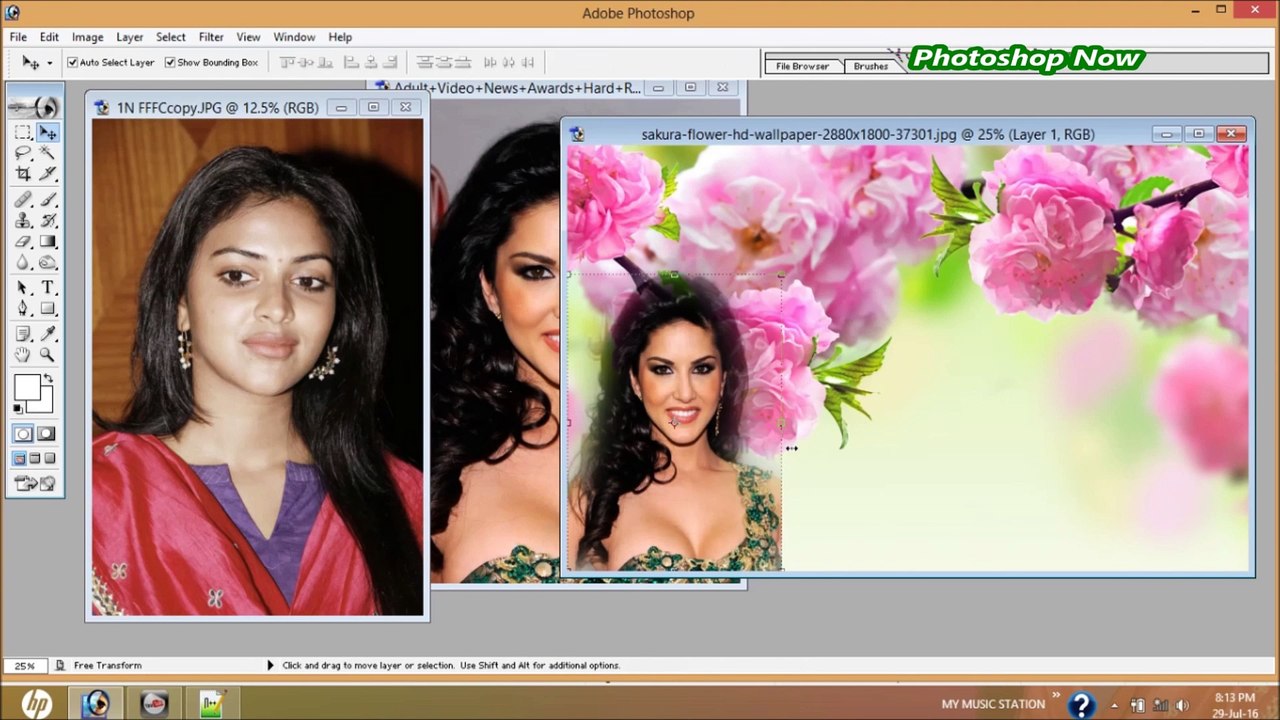
Task: Open the Brushes palette tab
Action: pos(871,66)
